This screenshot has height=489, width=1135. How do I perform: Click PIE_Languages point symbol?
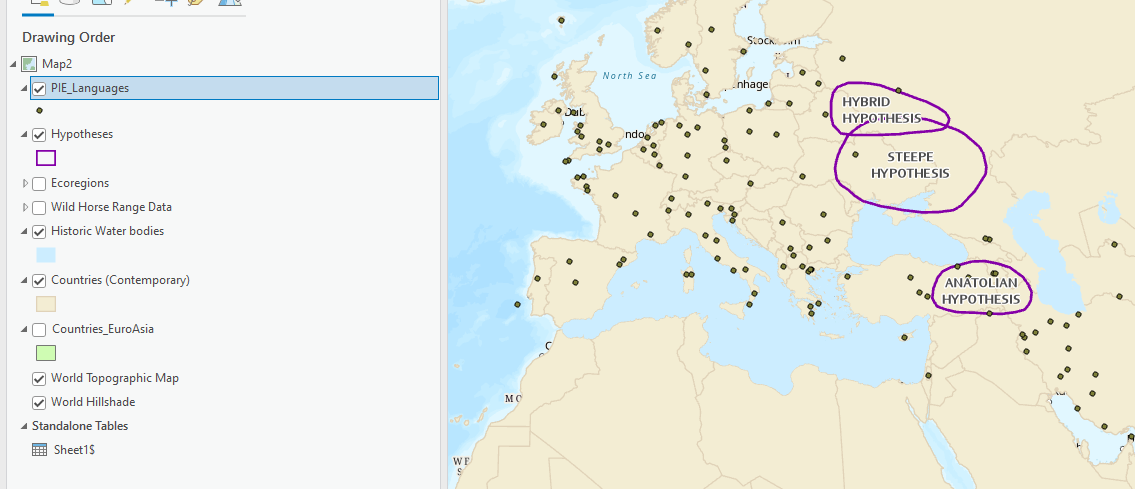coord(39,110)
